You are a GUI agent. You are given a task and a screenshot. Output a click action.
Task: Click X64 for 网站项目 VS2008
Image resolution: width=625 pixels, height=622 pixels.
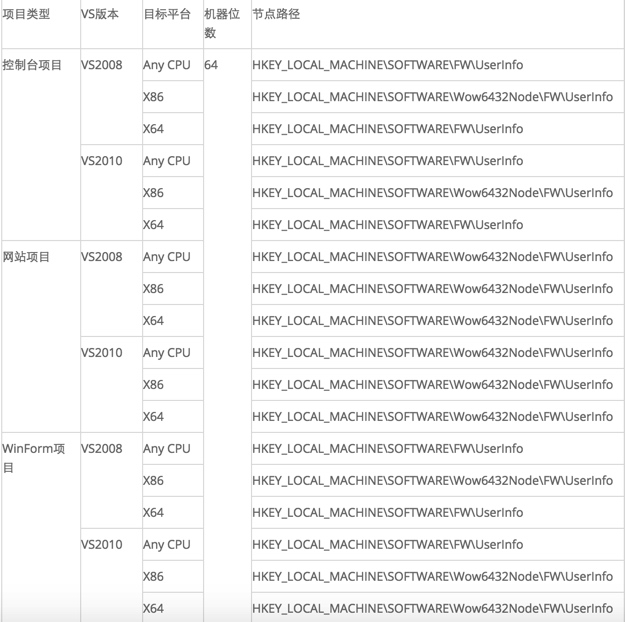click(173, 321)
